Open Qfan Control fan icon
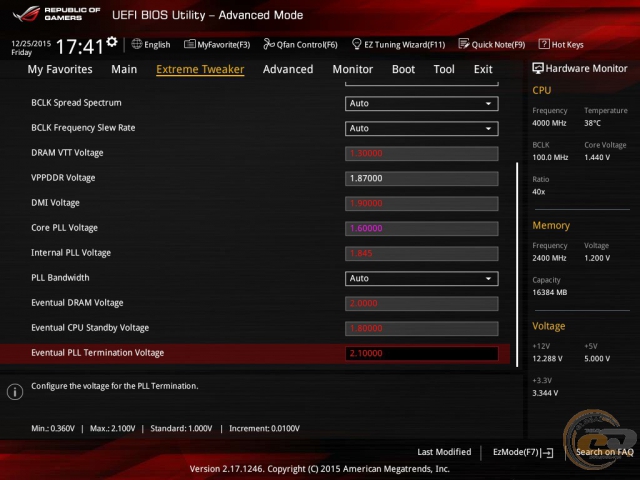Image resolution: width=640 pixels, height=480 pixels. click(x=269, y=44)
